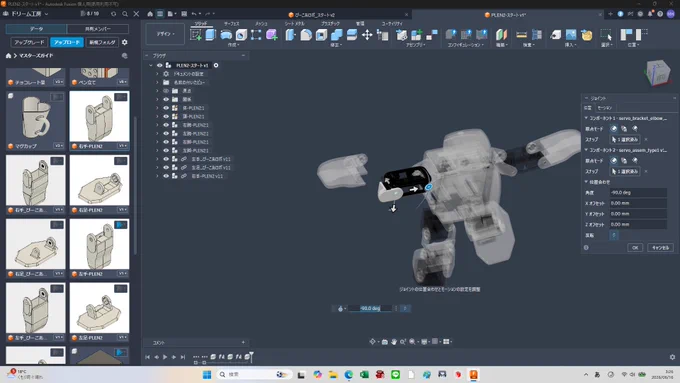Select the Align tool
Image resolution: width=680 pixels, height=383 pixels.
(382, 35)
